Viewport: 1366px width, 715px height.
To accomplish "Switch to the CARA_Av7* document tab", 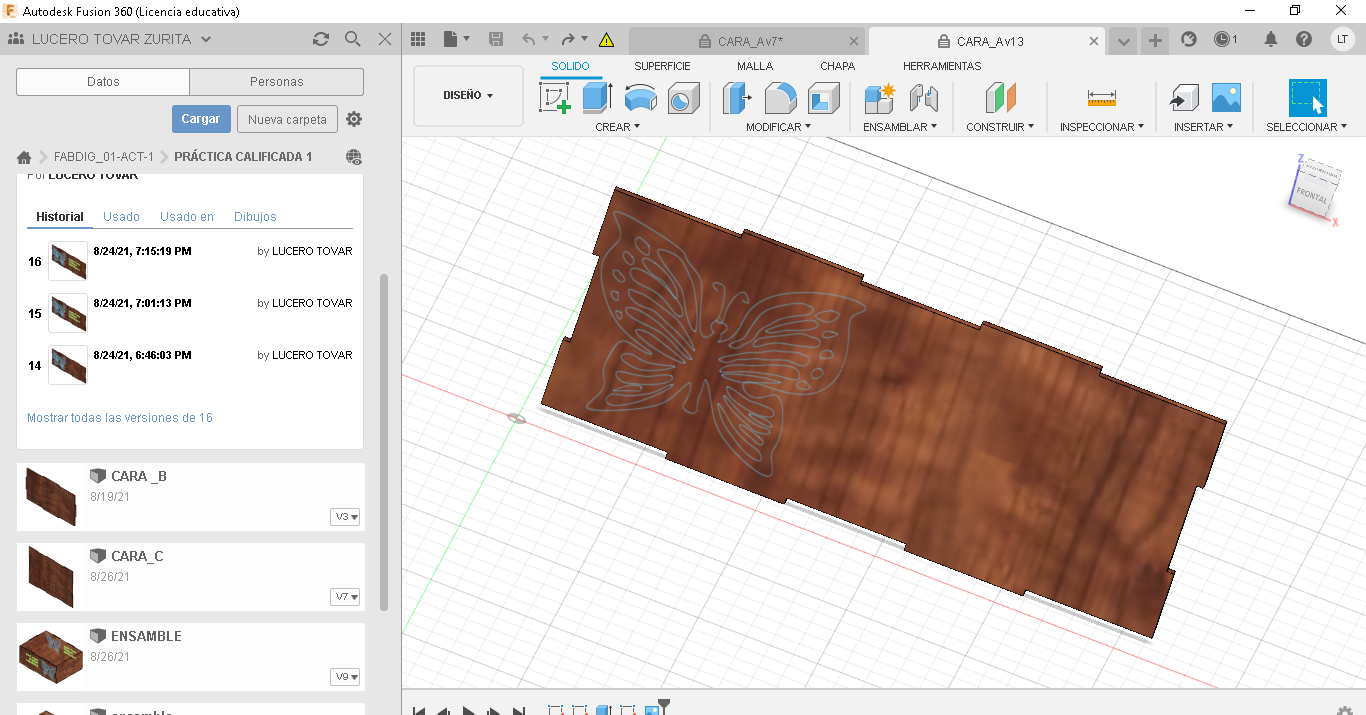I will tap(746, 41).
